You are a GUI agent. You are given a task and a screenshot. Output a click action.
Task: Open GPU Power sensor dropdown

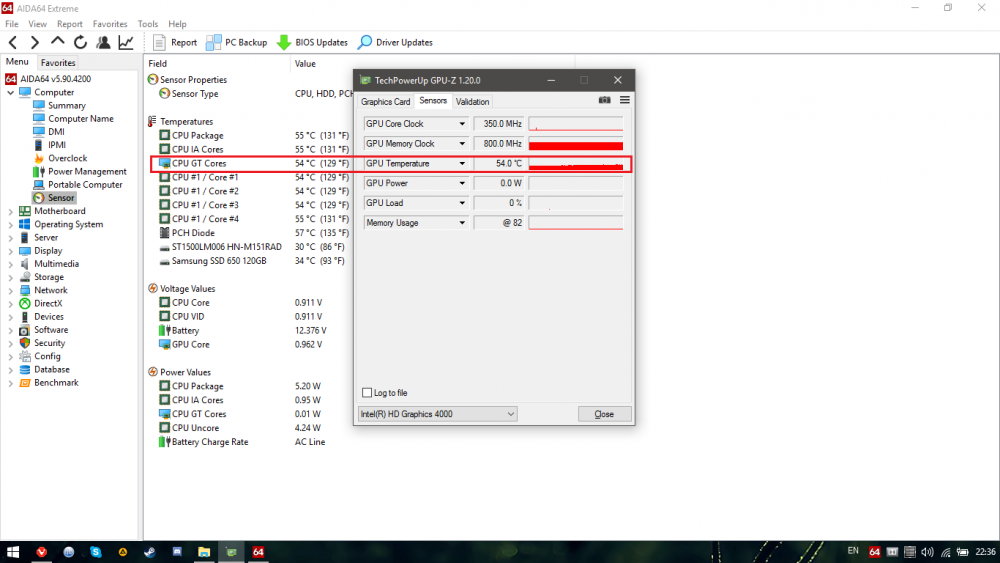click(x=462, y=183)
